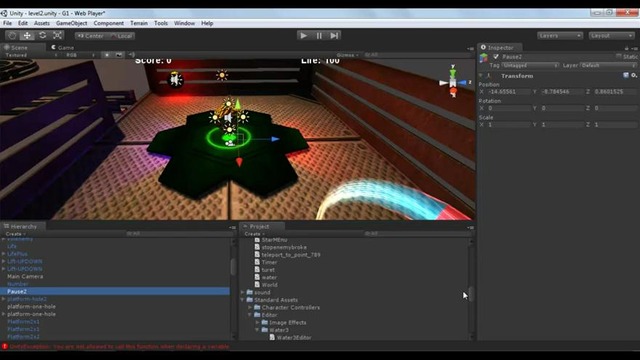Open the Scene view panel options menu
Screen dimensions: 640x360
pos(470,49)
